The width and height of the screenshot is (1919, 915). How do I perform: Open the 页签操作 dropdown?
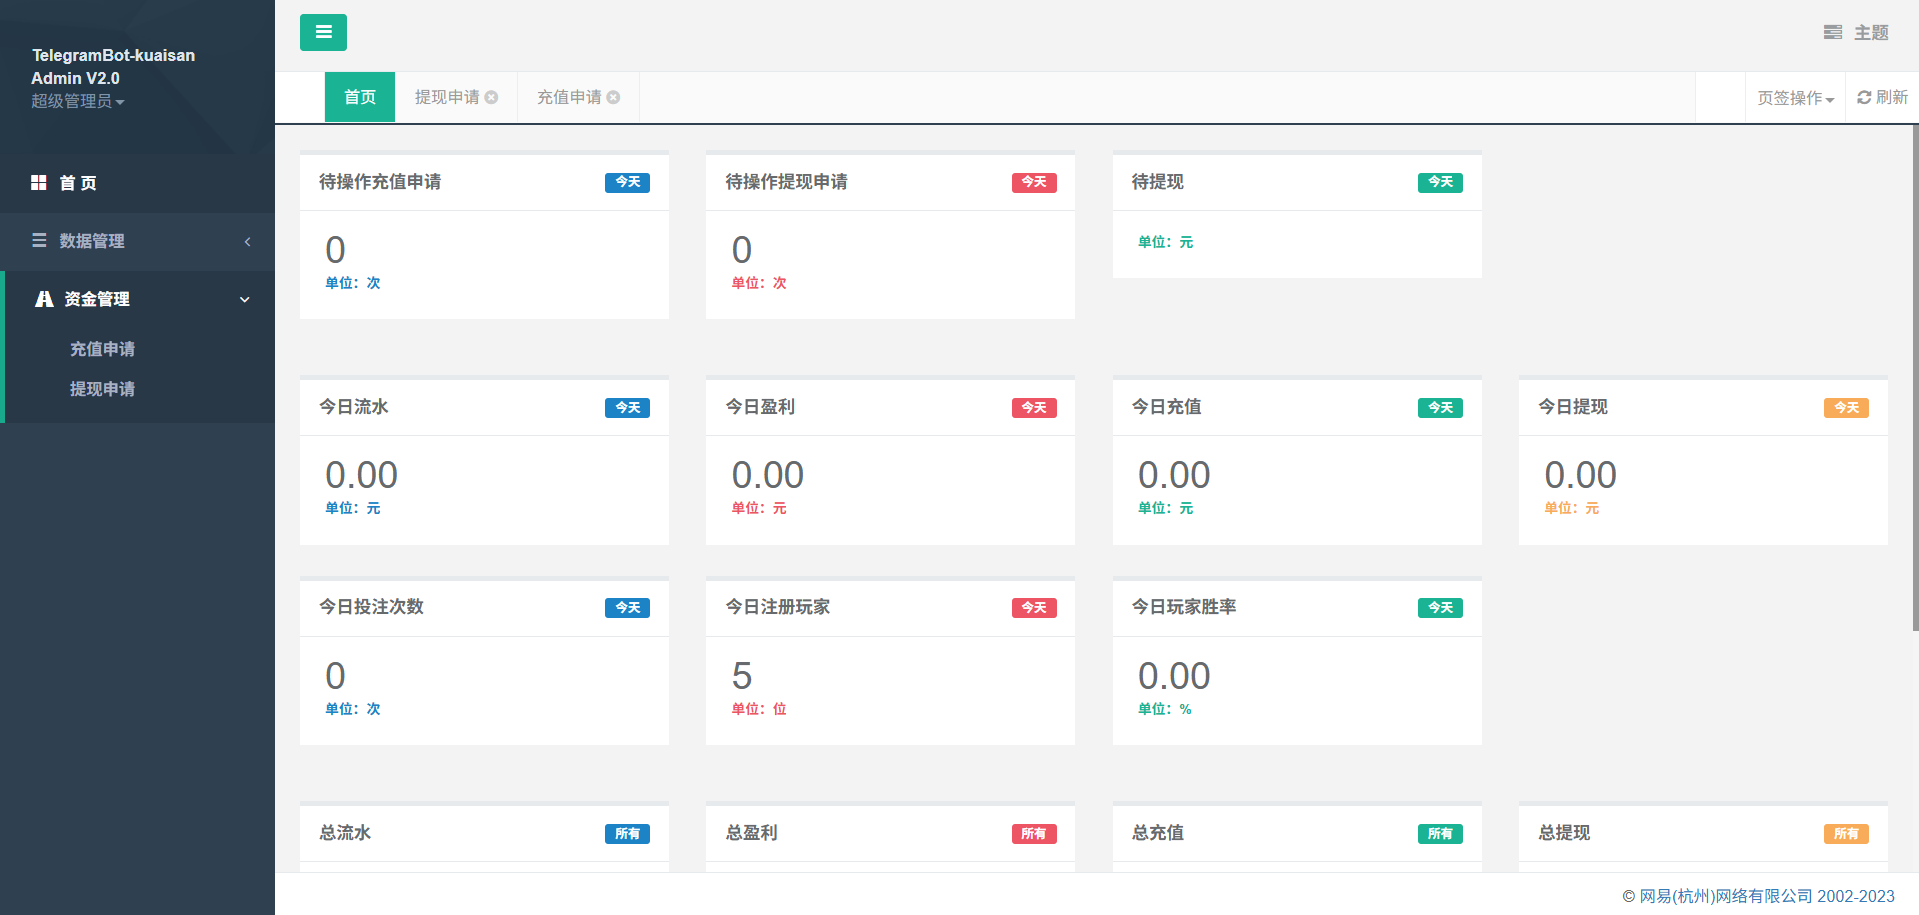[x=1795, y=98]
